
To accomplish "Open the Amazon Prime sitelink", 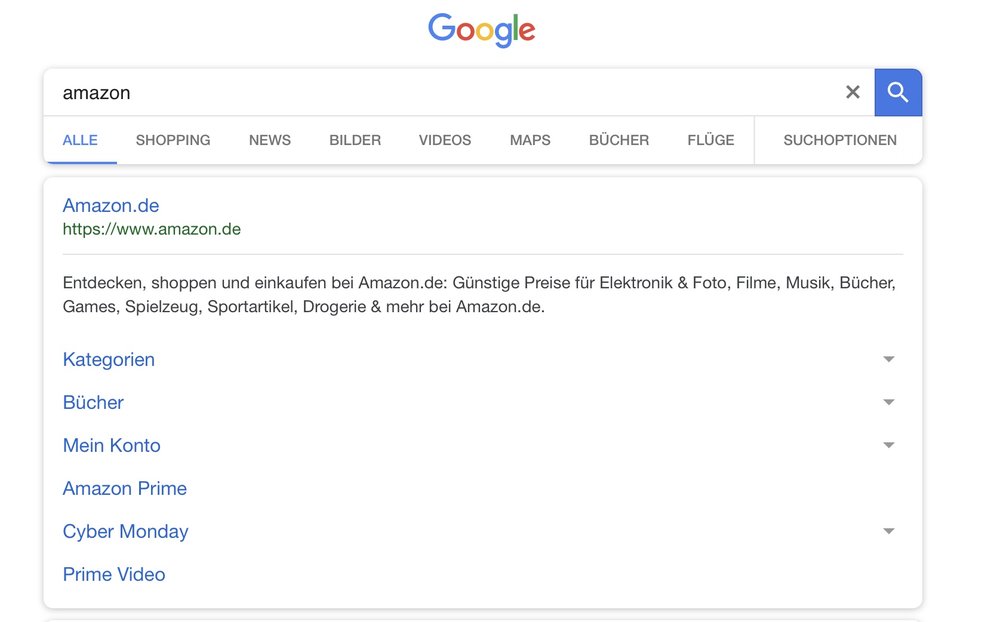I will (x=125, y=489).
